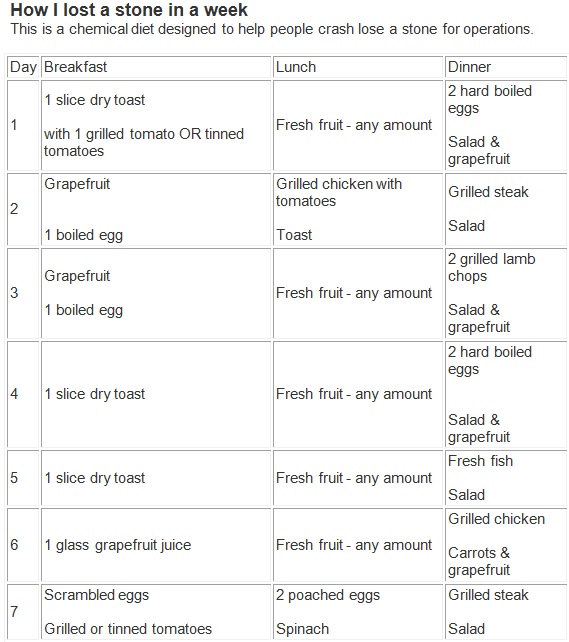Select Day 7 lunch Spinach text
This screenshot has width=569, height=642.
[303, 629]
